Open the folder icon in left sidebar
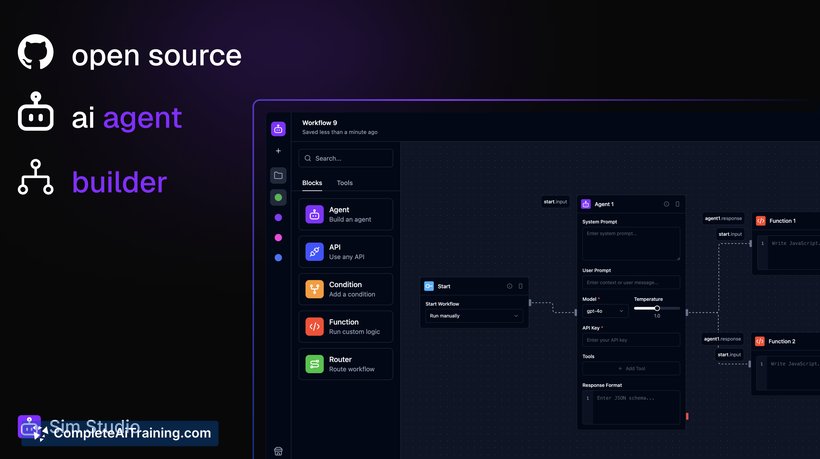 click(x=278, y=176)
